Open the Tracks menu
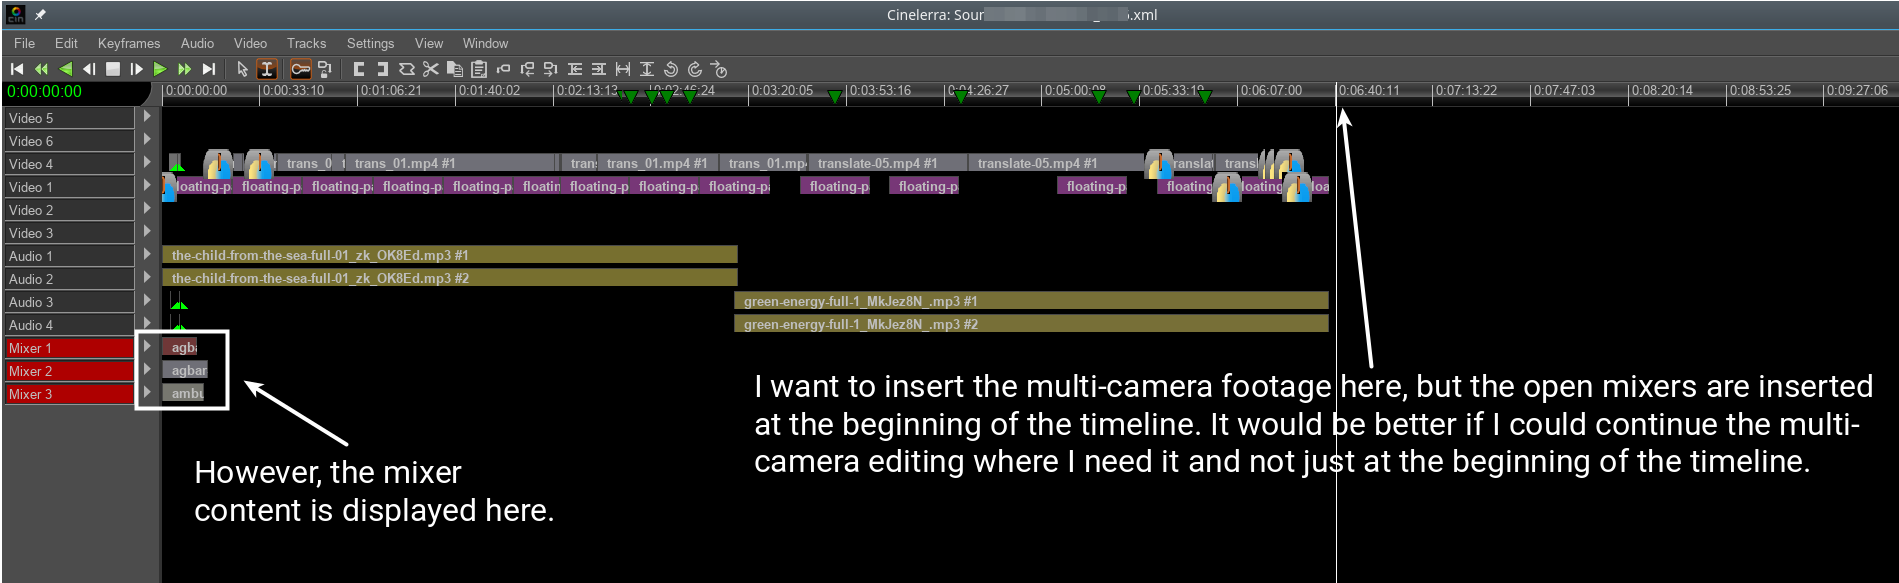The width and height of the screenshot is (1899, 583). (306, 43)
